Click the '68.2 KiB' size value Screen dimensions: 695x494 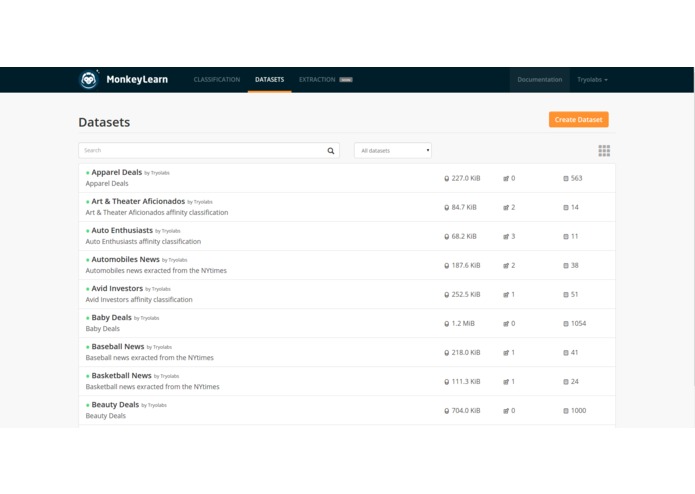[464, 237]
